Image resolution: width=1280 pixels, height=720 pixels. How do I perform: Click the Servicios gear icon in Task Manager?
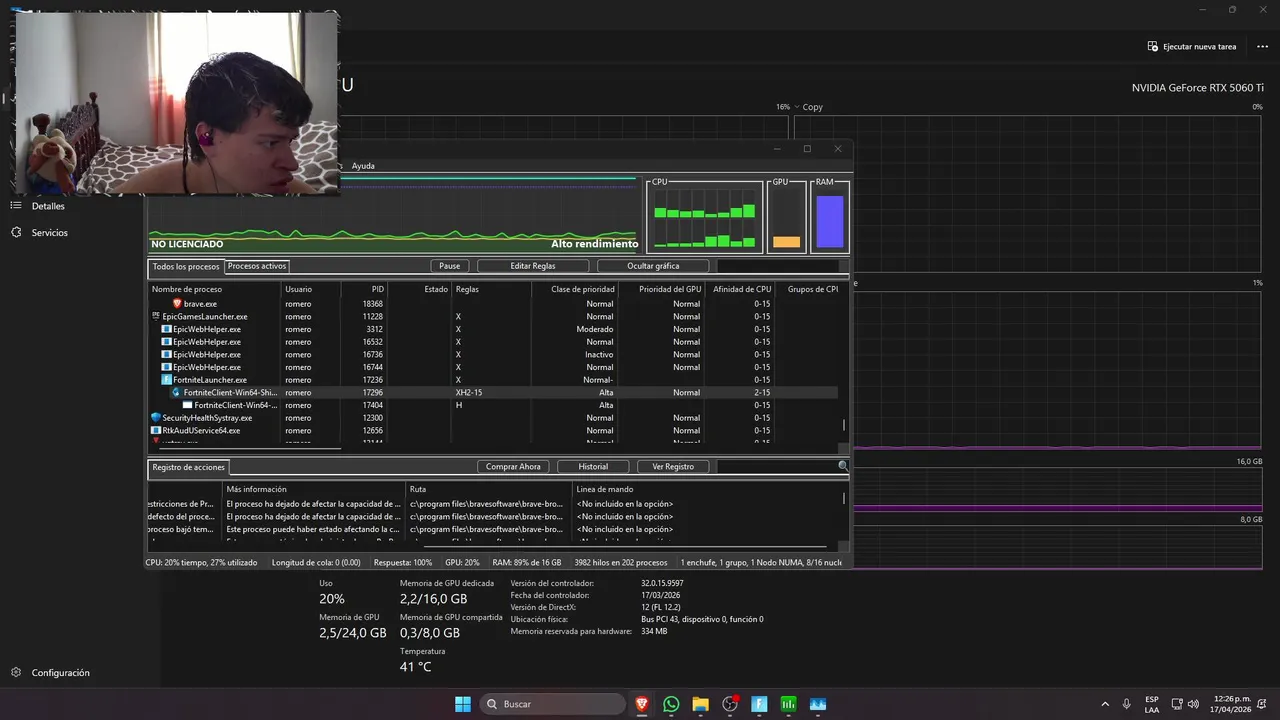(x=16, y=232)
